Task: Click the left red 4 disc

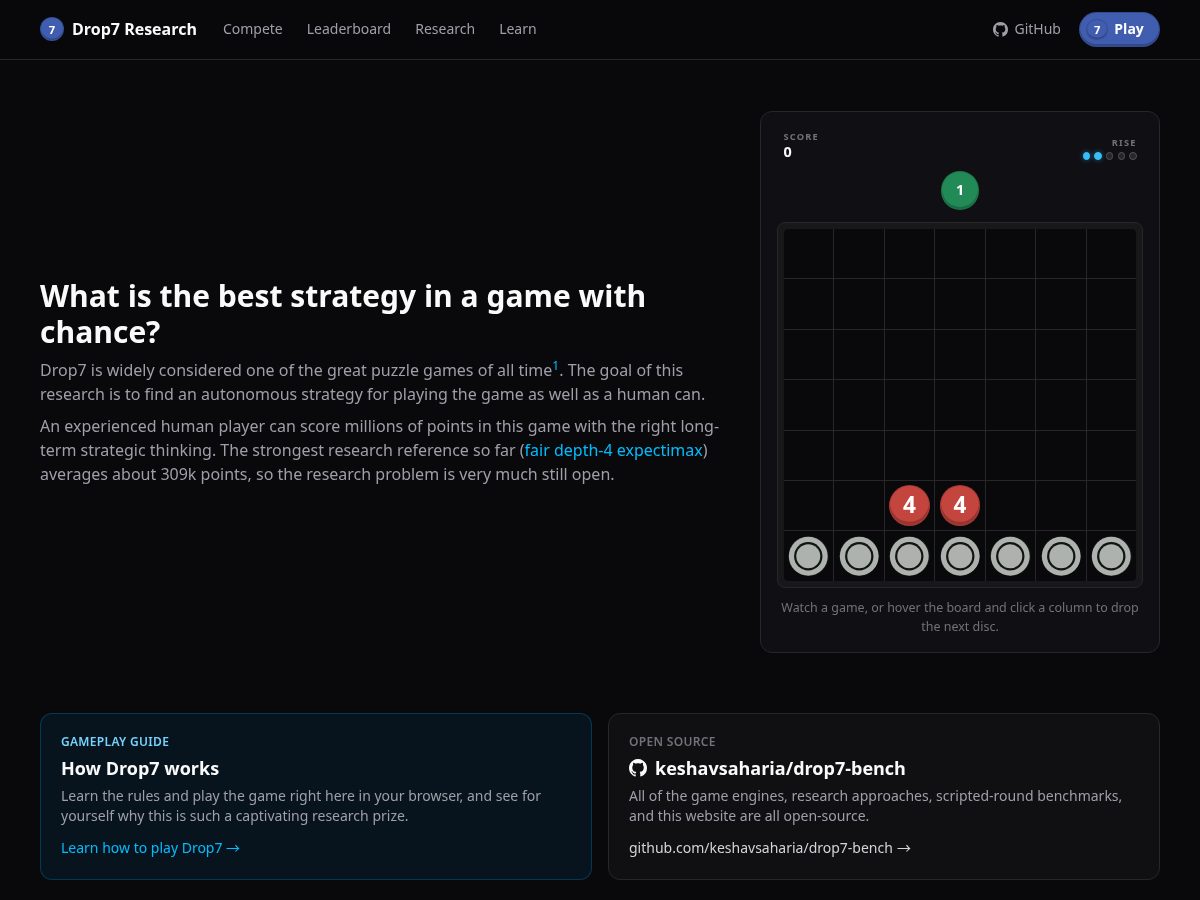Action: click(909, 505)
